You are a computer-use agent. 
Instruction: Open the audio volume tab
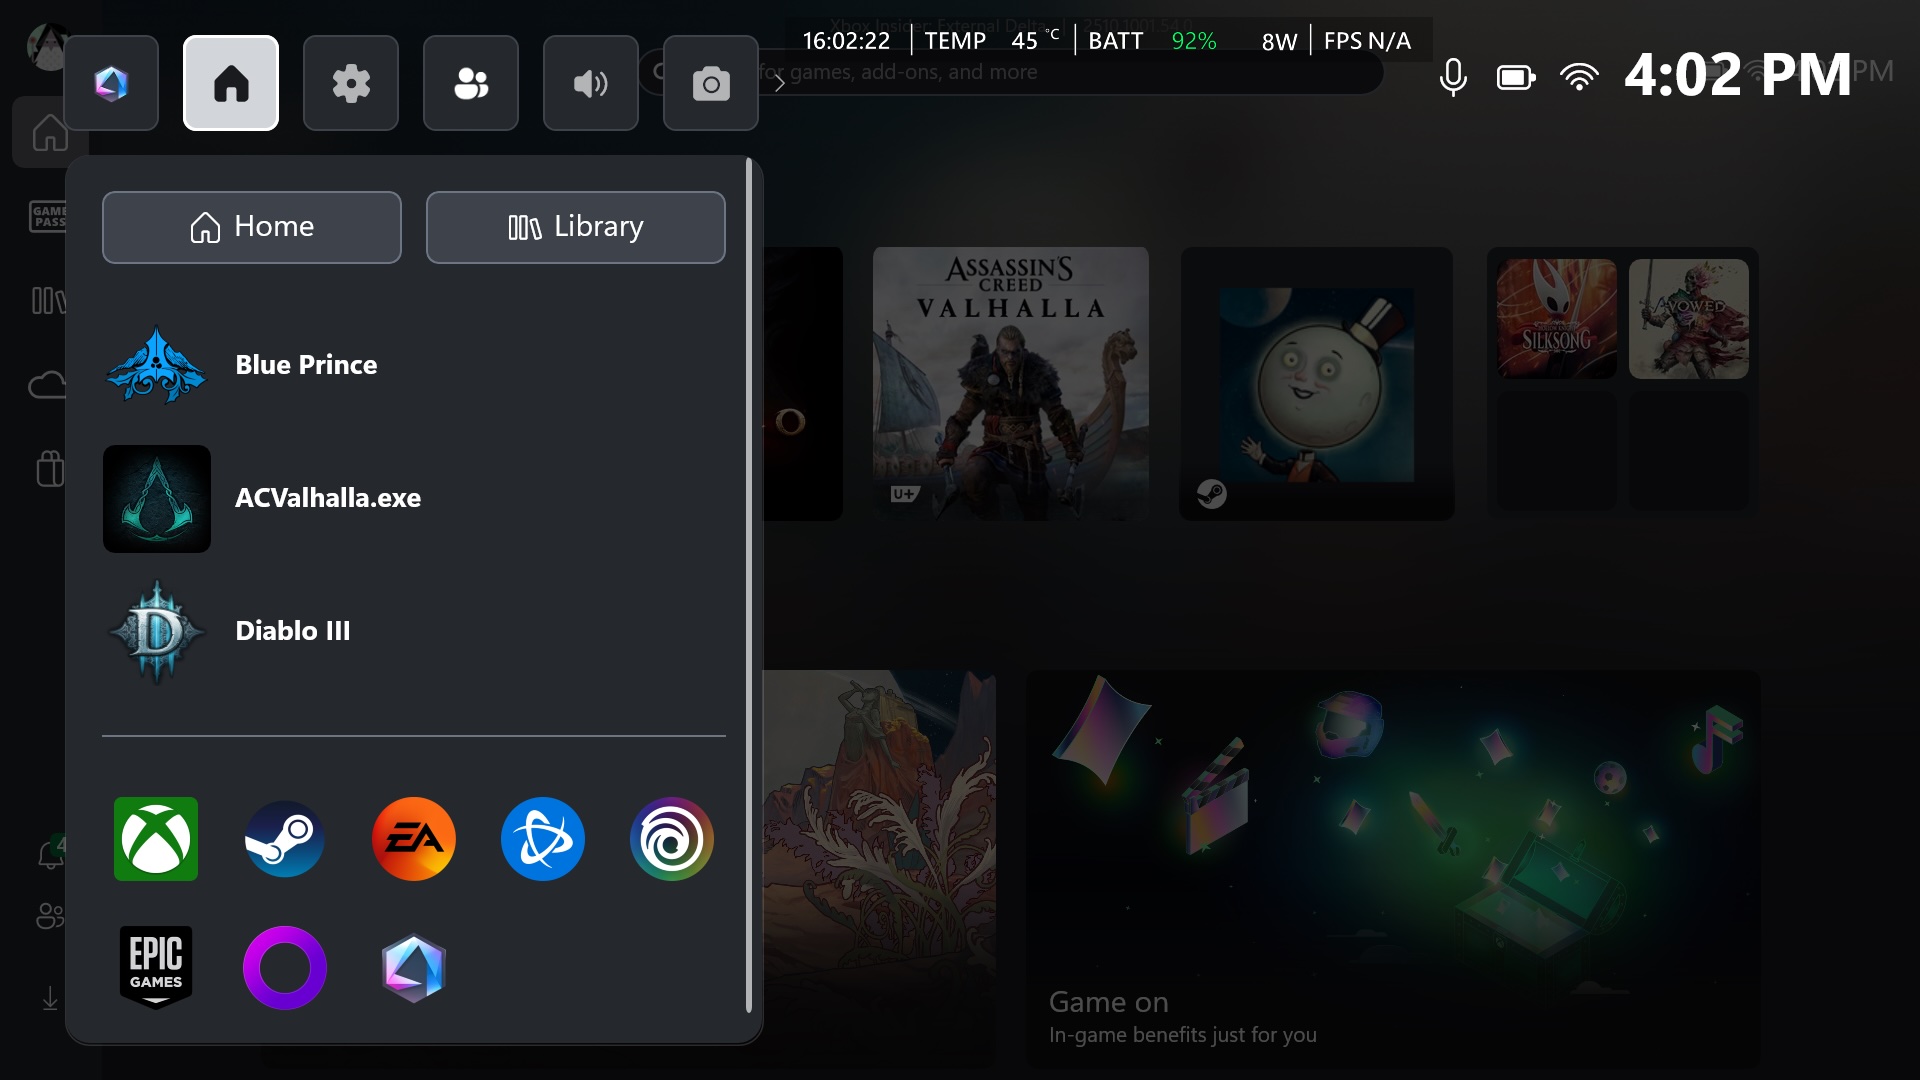pos(591,83)
